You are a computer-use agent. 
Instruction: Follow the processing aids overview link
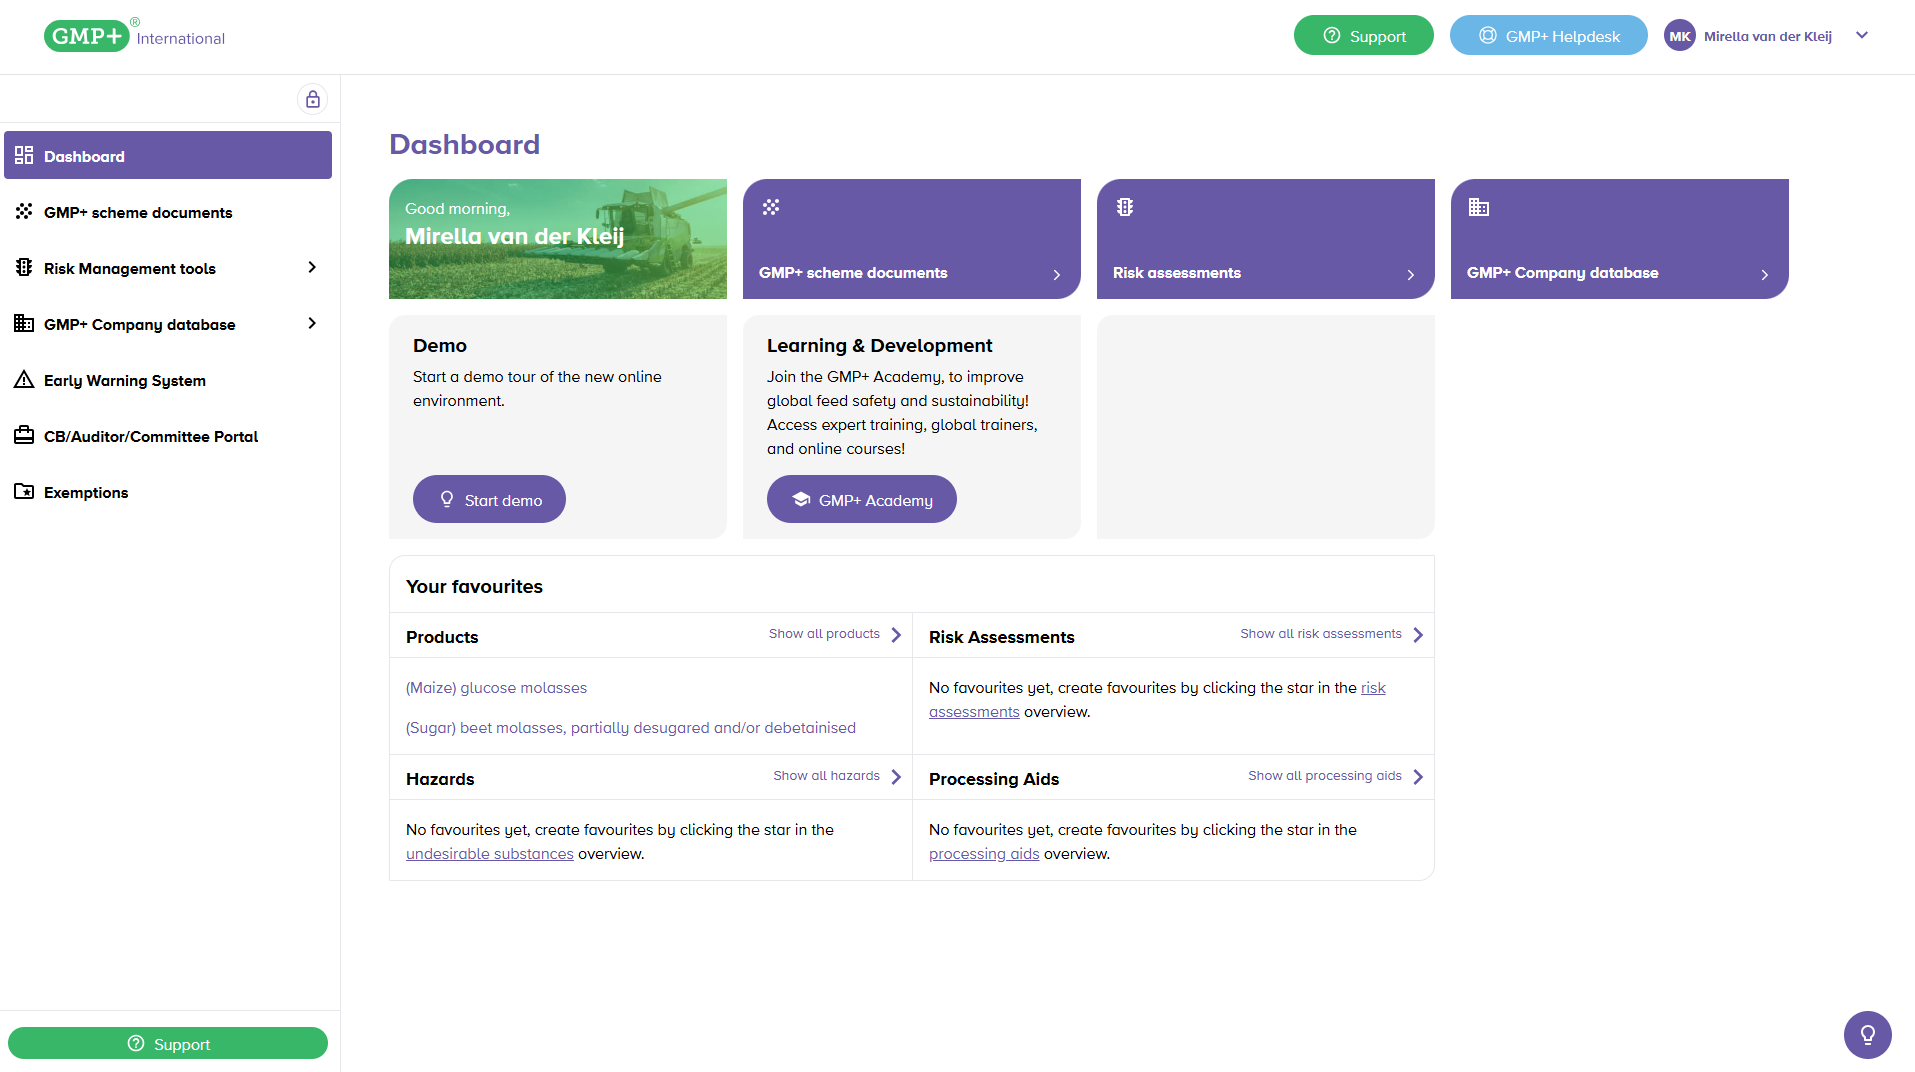(984, 854)
